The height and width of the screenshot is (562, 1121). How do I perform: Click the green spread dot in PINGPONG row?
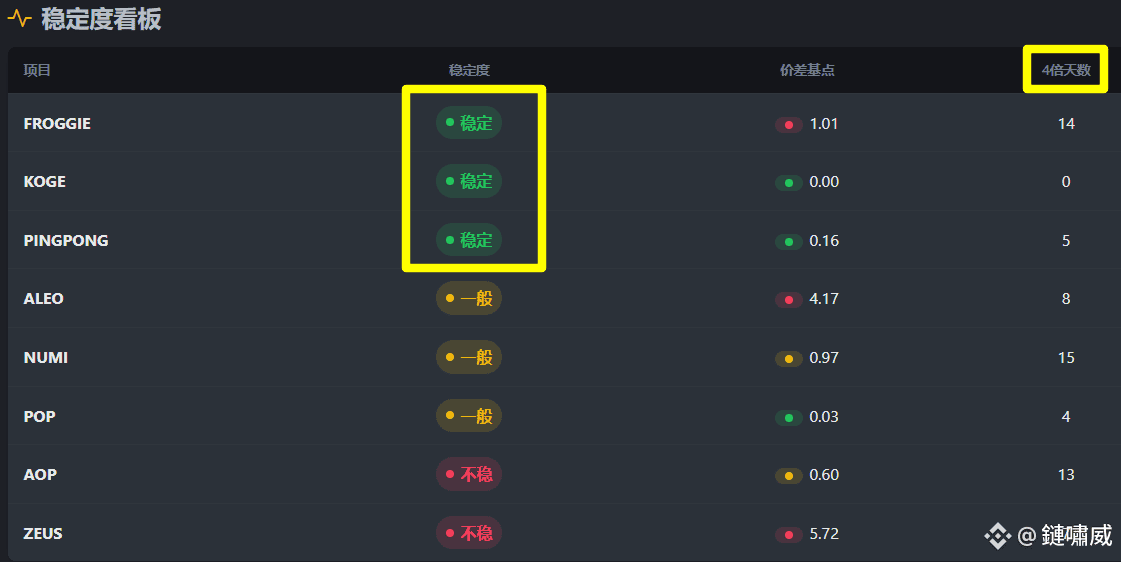click(x=789, y=242)
